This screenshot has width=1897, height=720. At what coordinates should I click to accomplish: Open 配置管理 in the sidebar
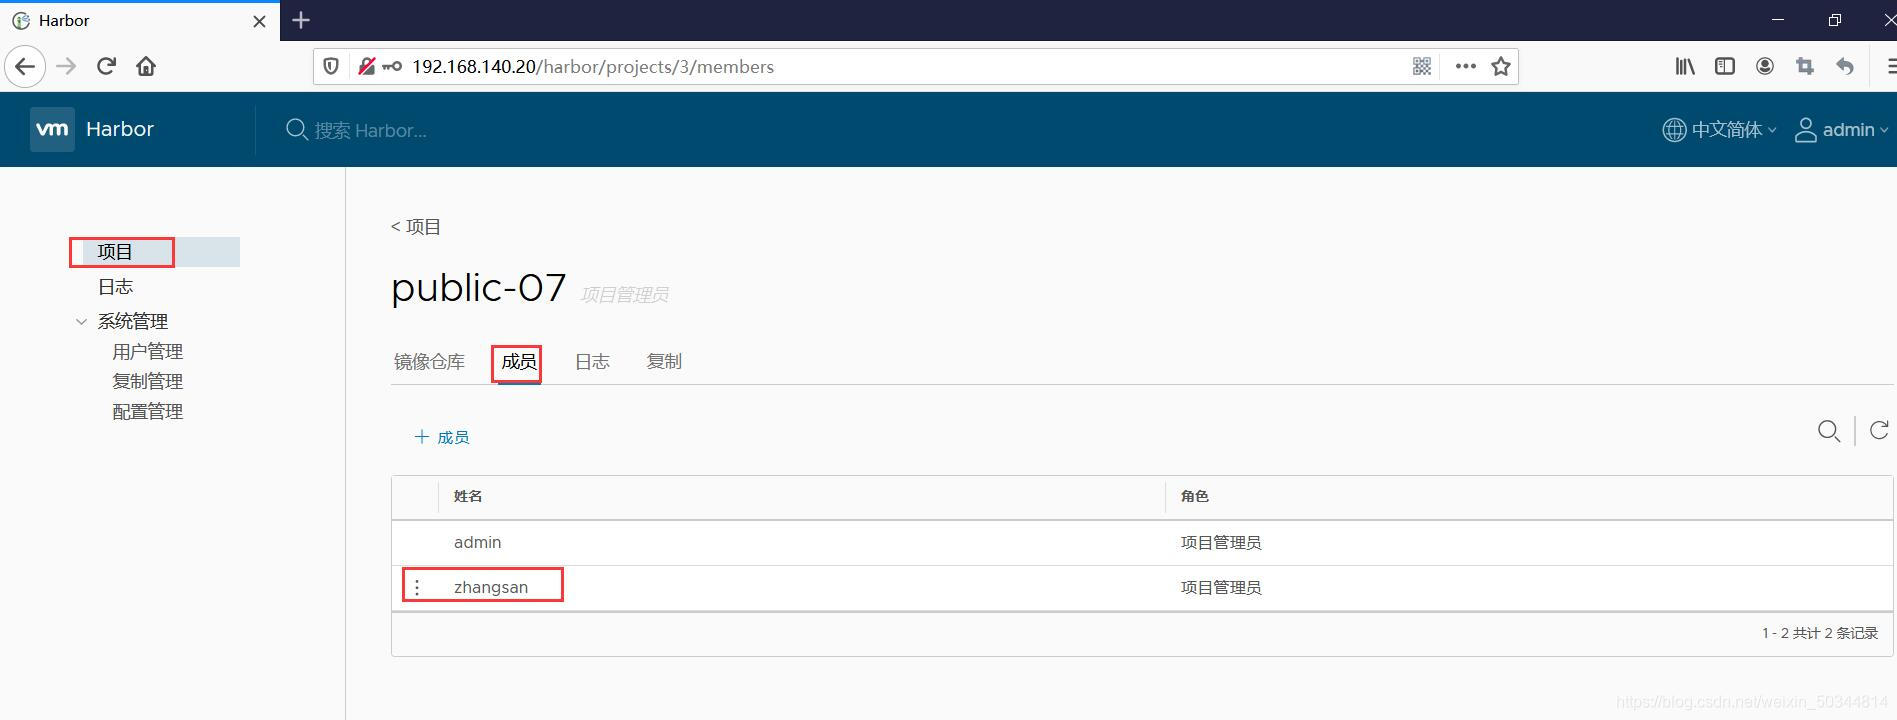[x=147, y=412]
